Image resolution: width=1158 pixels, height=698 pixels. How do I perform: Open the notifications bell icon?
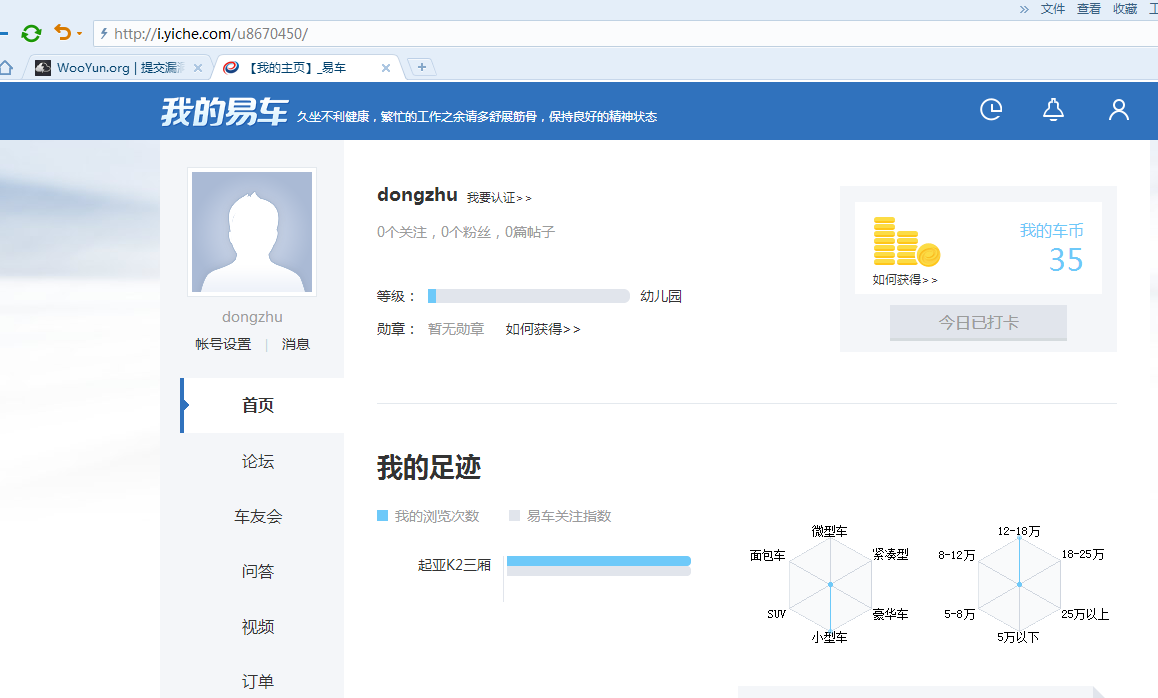(x=1053, y=109)
